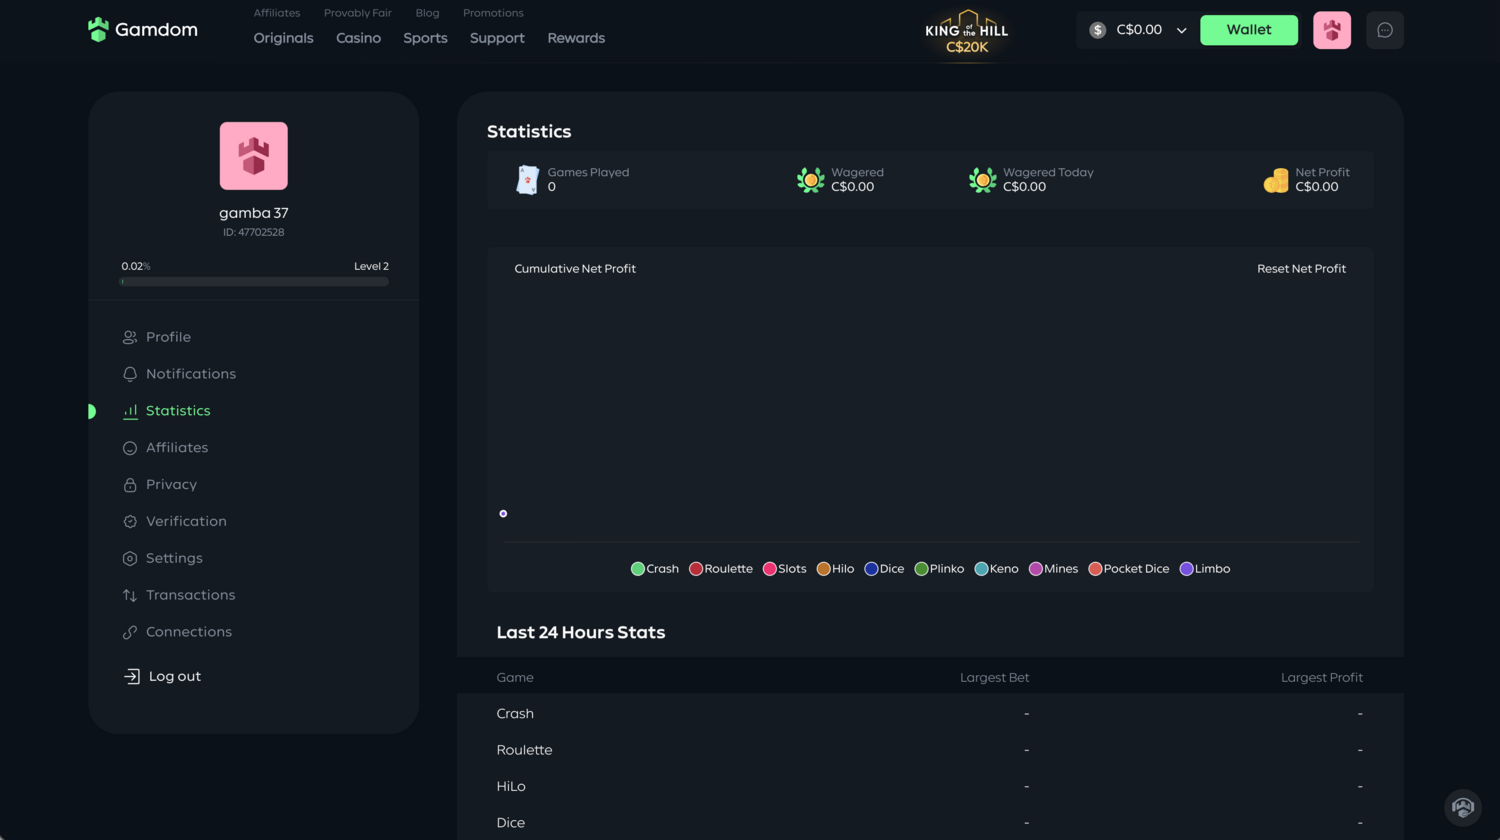Click the Level 2 progress bar
The height and width of the screenshot is (840, 1500).
pyautogui.click(x=253, y=281)
